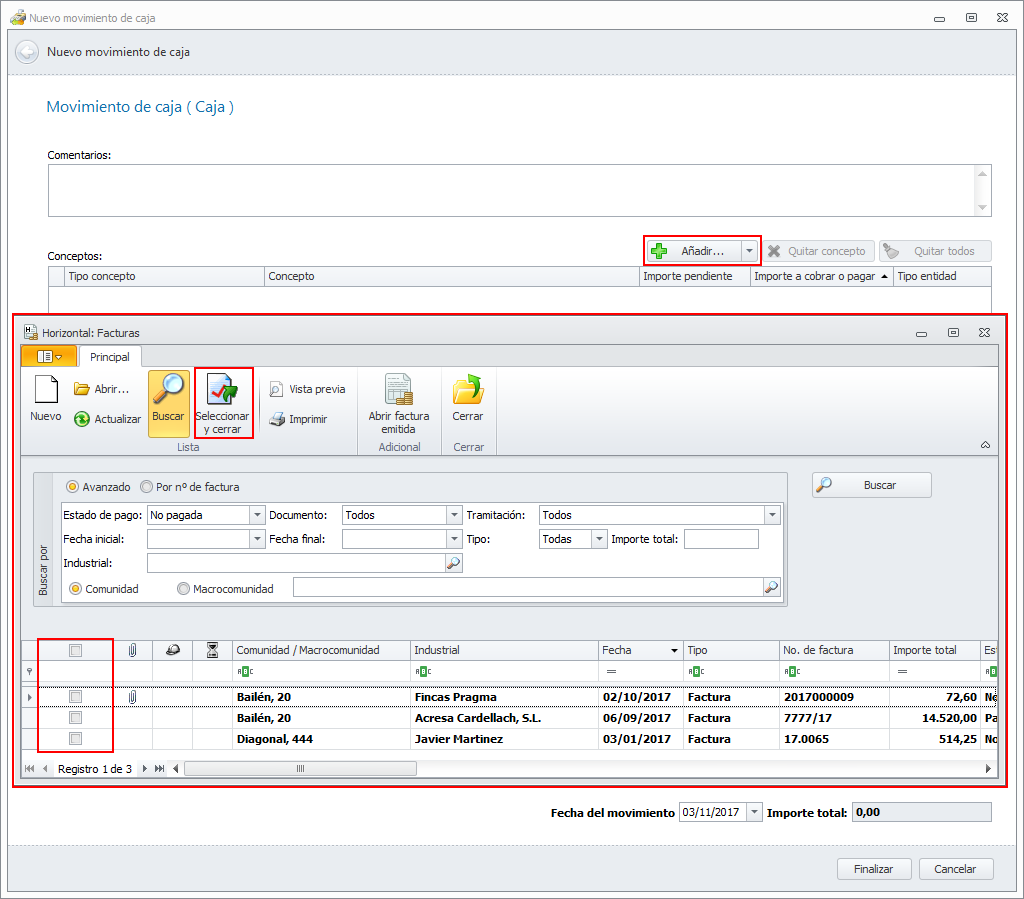
Task: Open the Tramitación dropdown list
Action: [x=771, y=515]
